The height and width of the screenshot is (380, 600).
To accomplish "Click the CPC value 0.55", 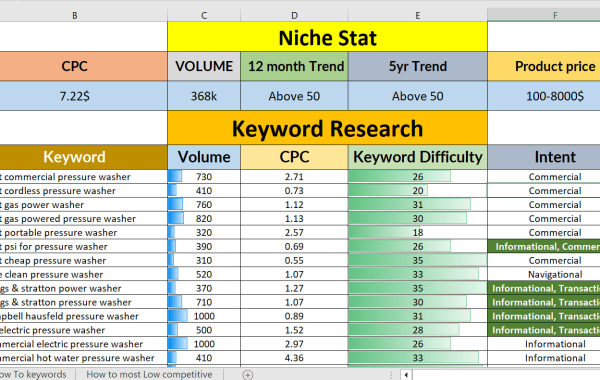I will coord(294,261).
